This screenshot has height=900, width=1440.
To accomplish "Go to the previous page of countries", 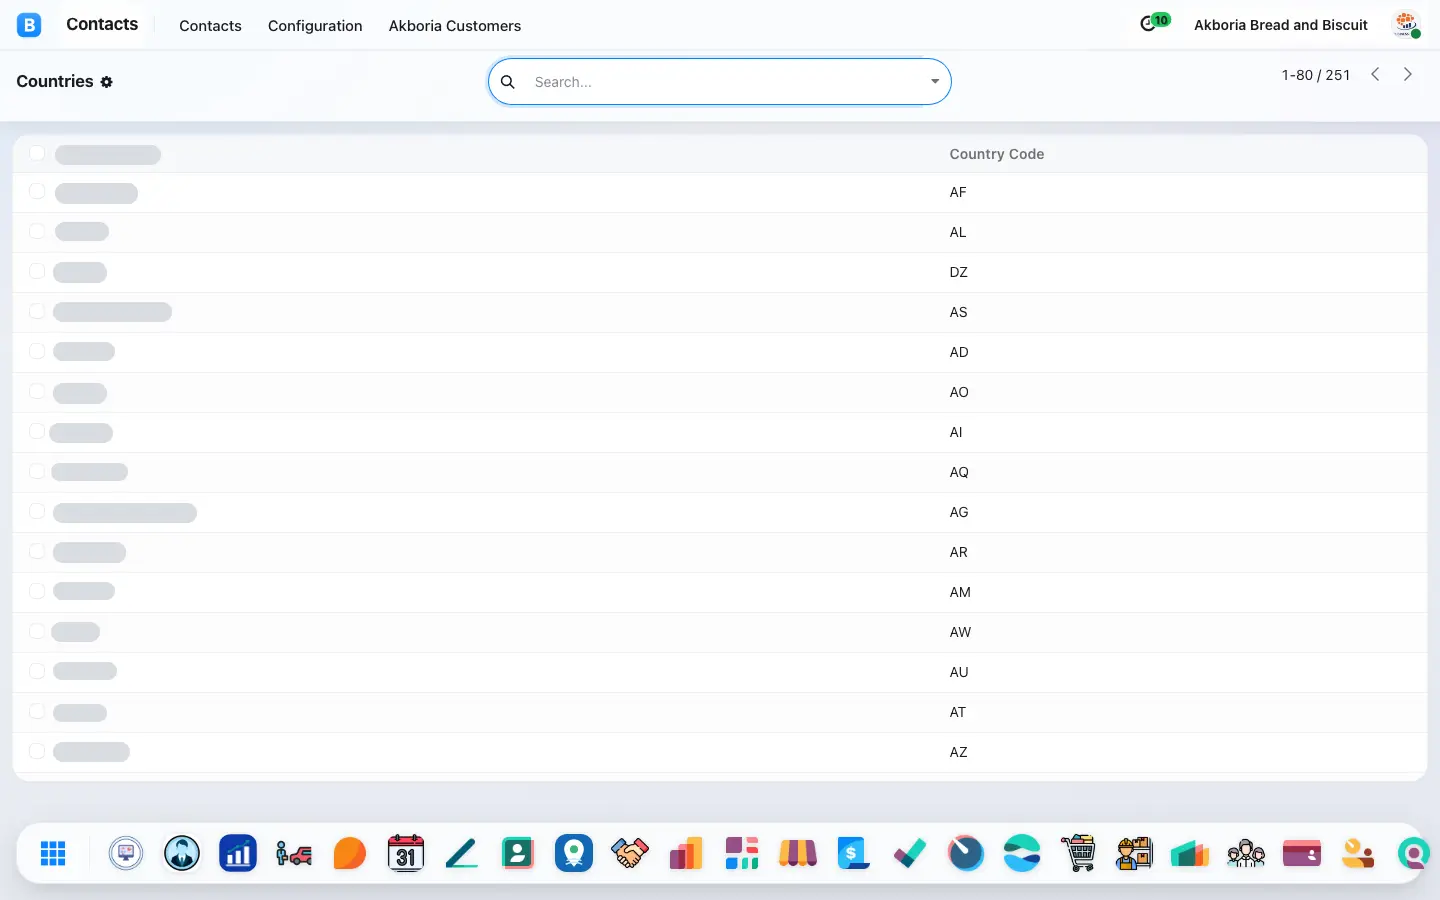I will [1376, 74].
